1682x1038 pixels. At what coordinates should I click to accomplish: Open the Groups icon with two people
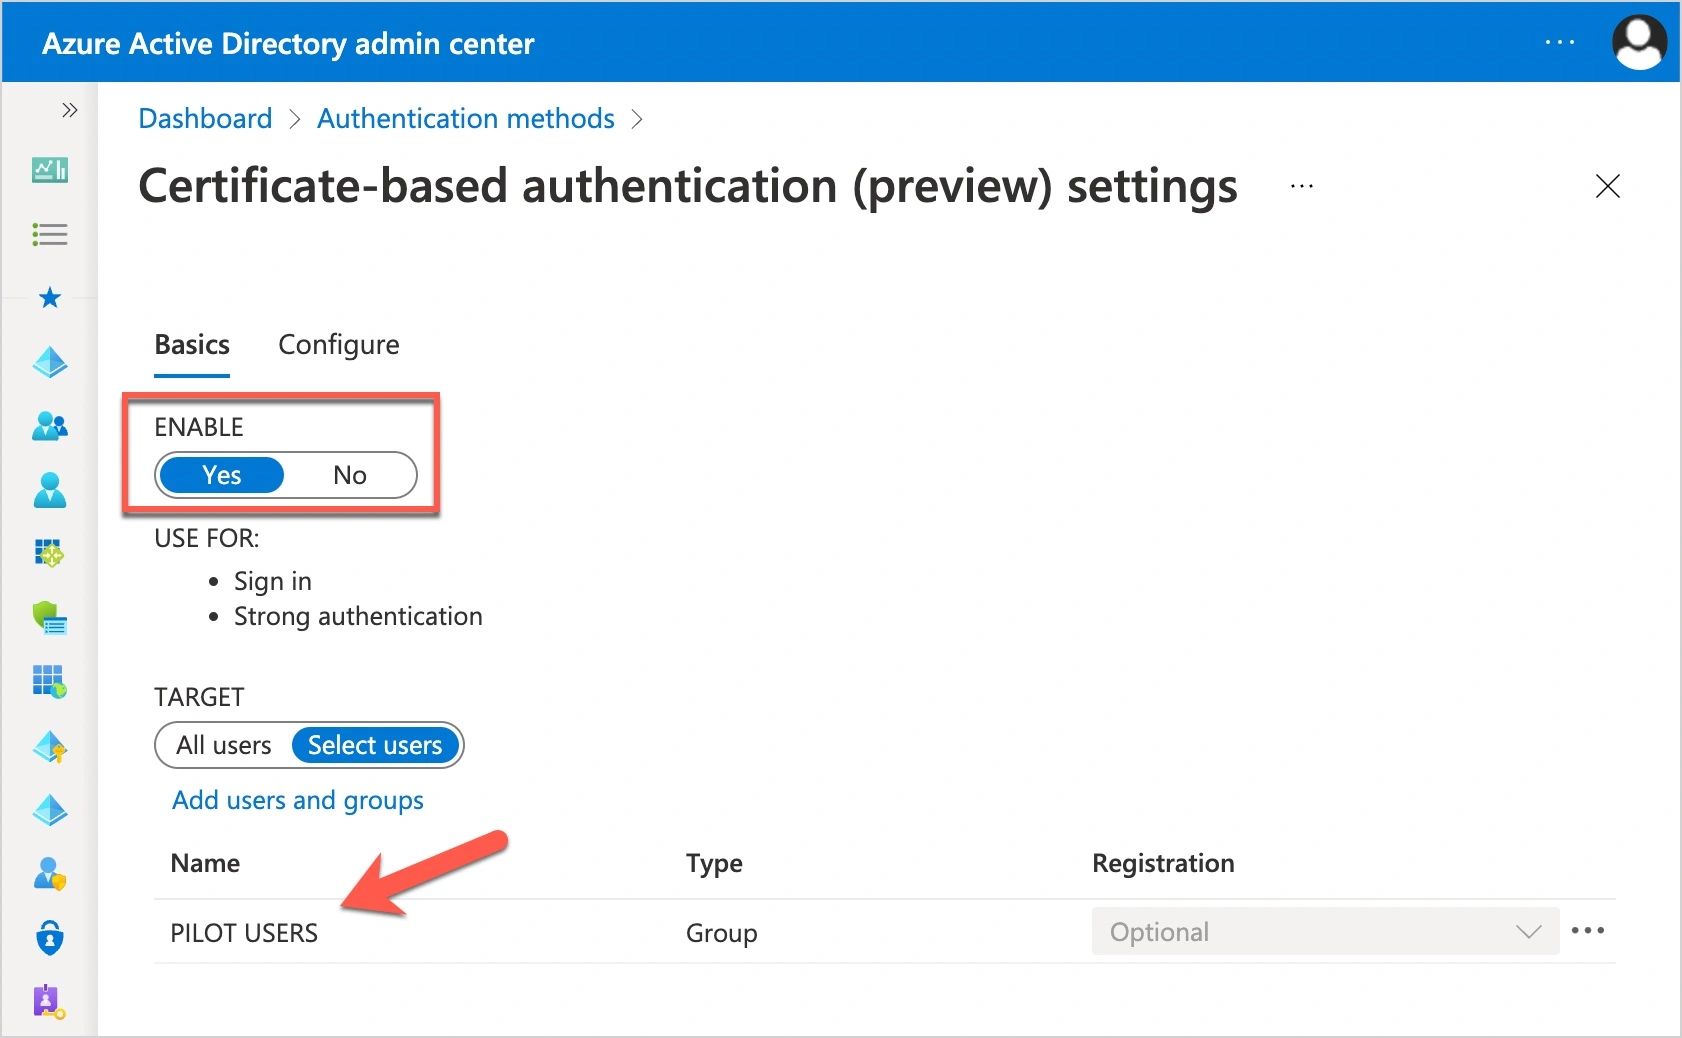[49, 427]
